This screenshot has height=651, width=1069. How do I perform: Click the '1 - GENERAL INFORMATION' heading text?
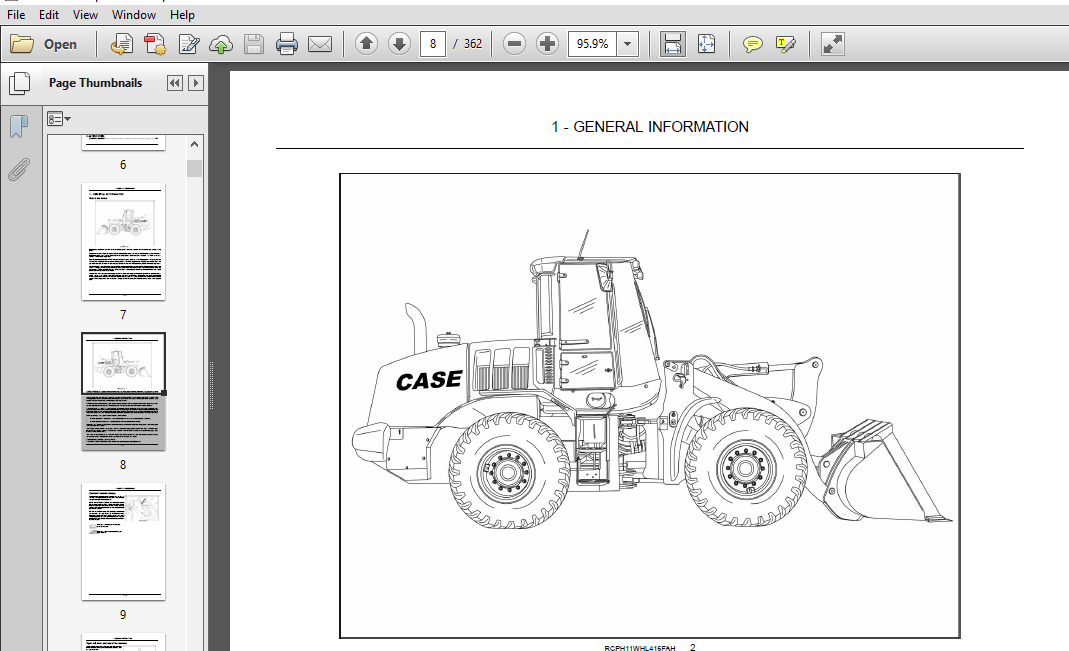[650, 127]
